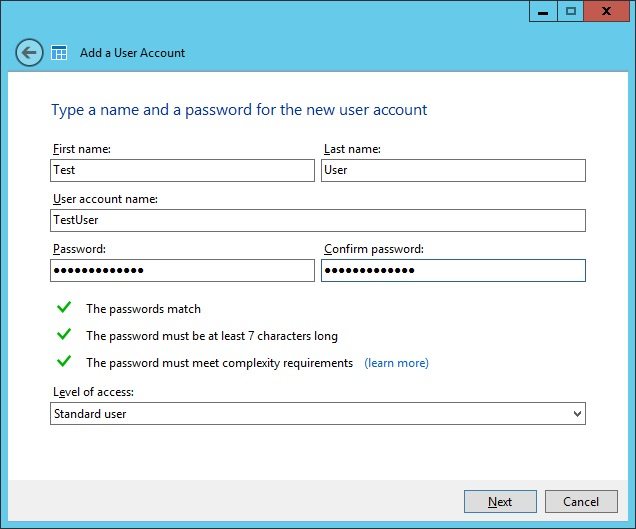636x529 pixels.
Task: Click "The password must meet complexity requirements" text
Action: pyautogui.click(x=219, y=363)
